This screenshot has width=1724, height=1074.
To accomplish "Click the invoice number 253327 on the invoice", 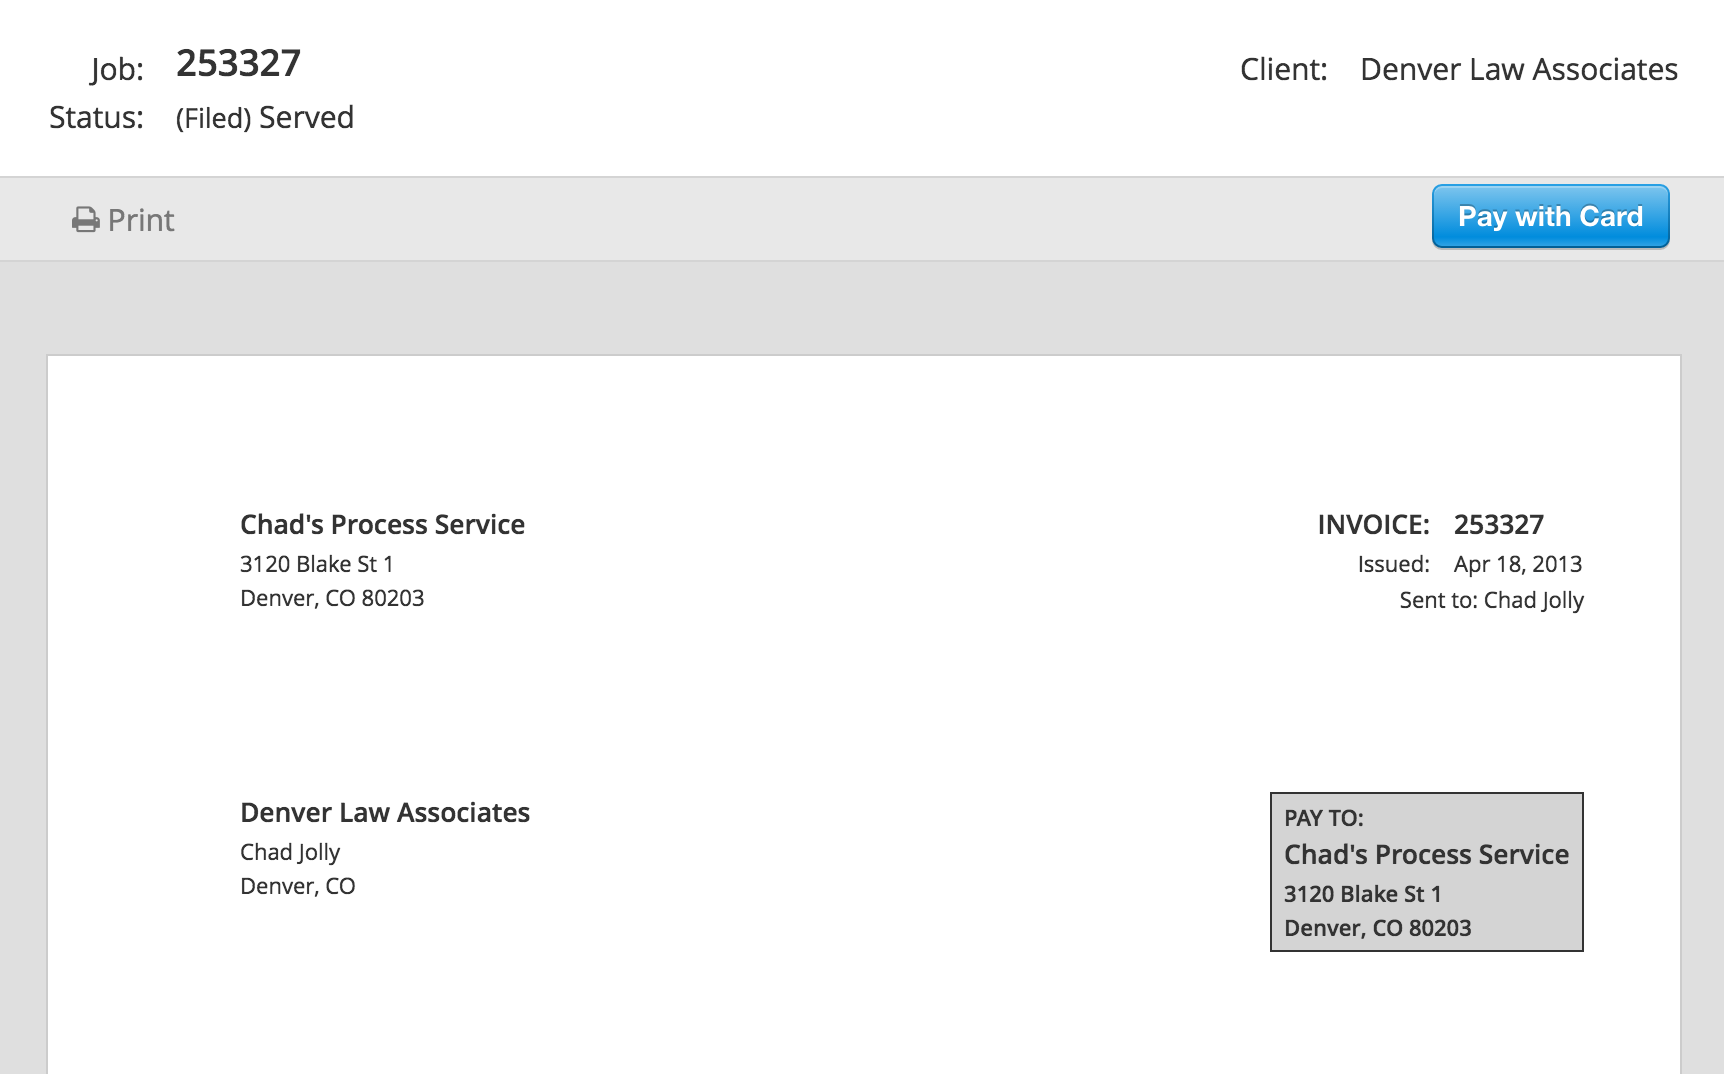I will click(1498, 523).
